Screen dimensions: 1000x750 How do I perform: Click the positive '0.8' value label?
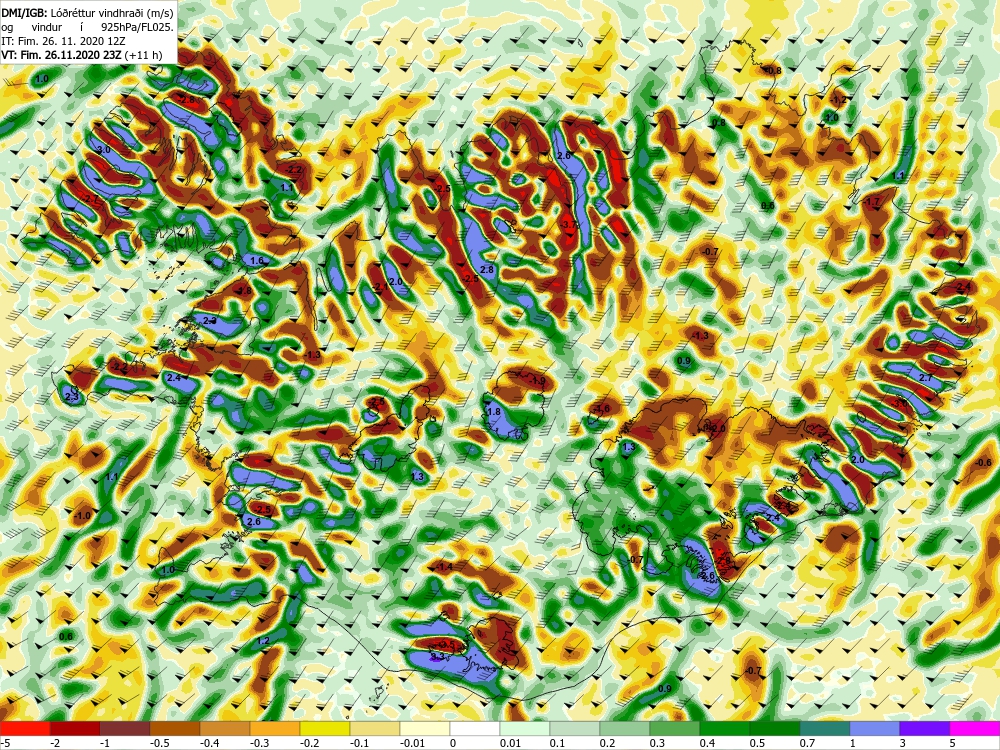[719, 122]
